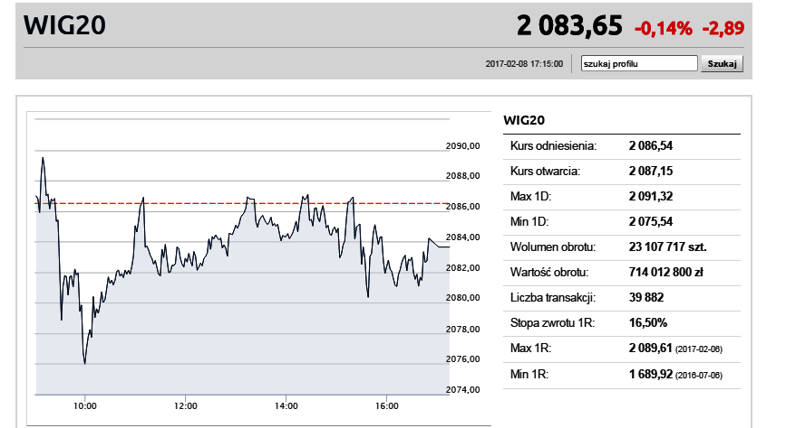Click the 14:00 time axis label
The height and width of the screenshot is (428, 786).
point(286,406)
